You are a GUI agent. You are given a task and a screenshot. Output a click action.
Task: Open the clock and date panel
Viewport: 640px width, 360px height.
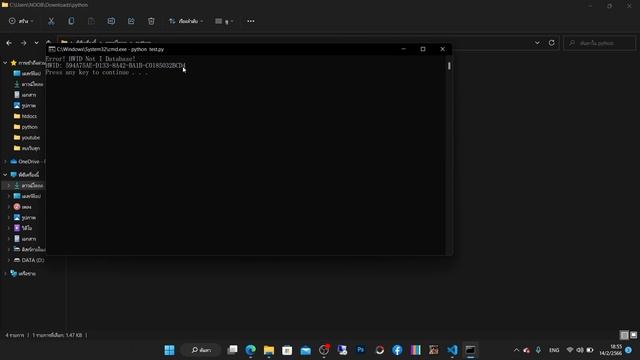point(611,350)
